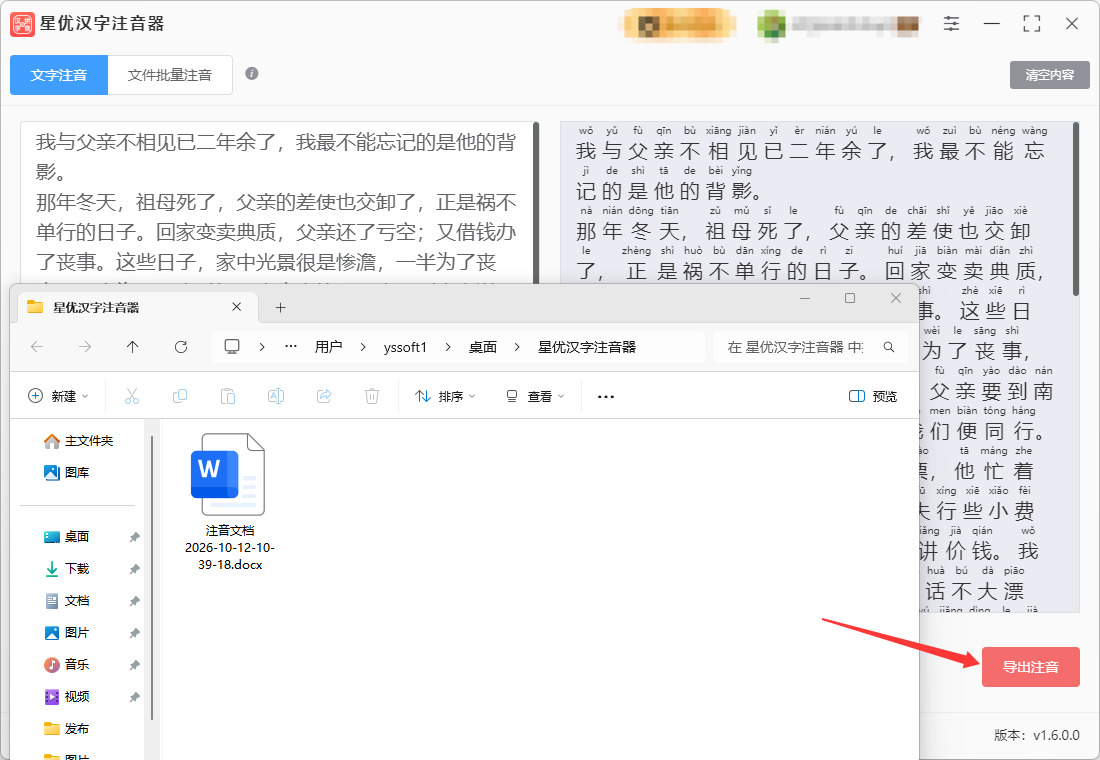
Task: Open 图库 in Explorer sidebar
Action: click(67, 472)
